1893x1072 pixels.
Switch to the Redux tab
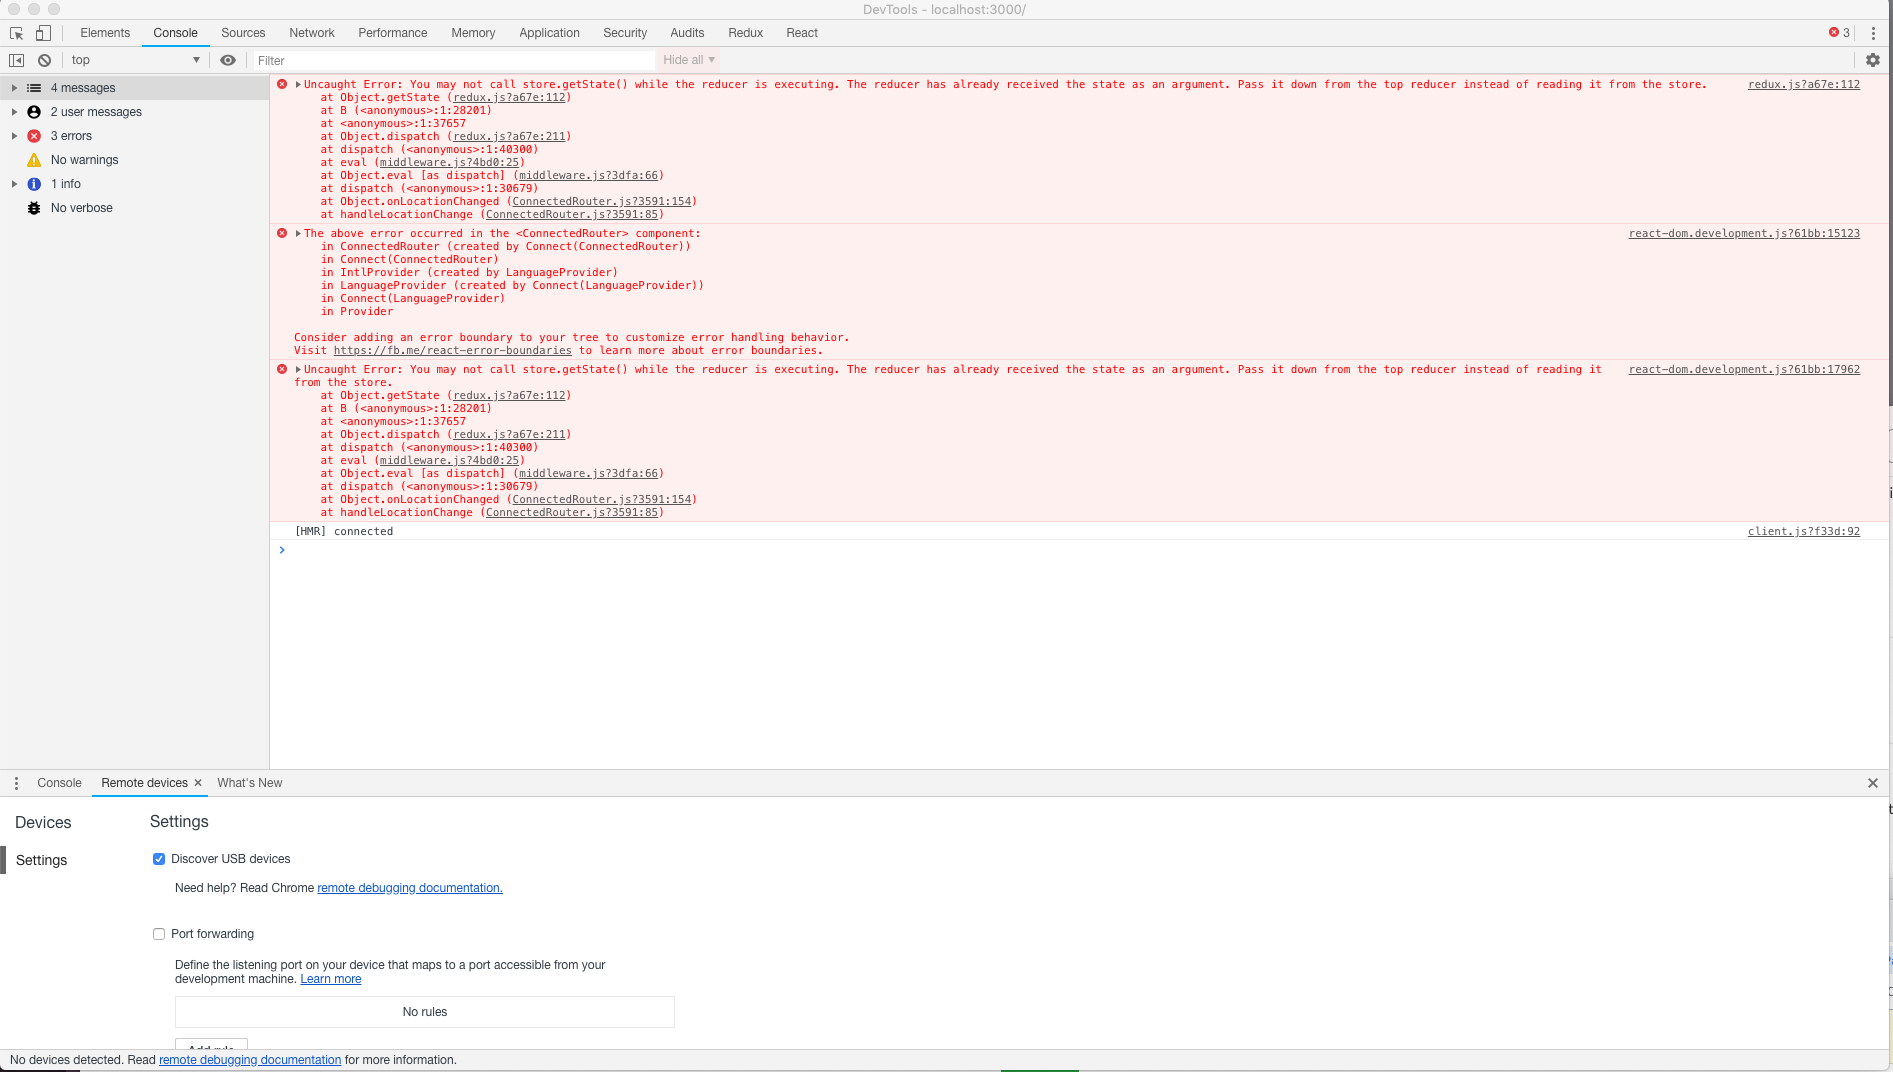click(x=745, y=33)
